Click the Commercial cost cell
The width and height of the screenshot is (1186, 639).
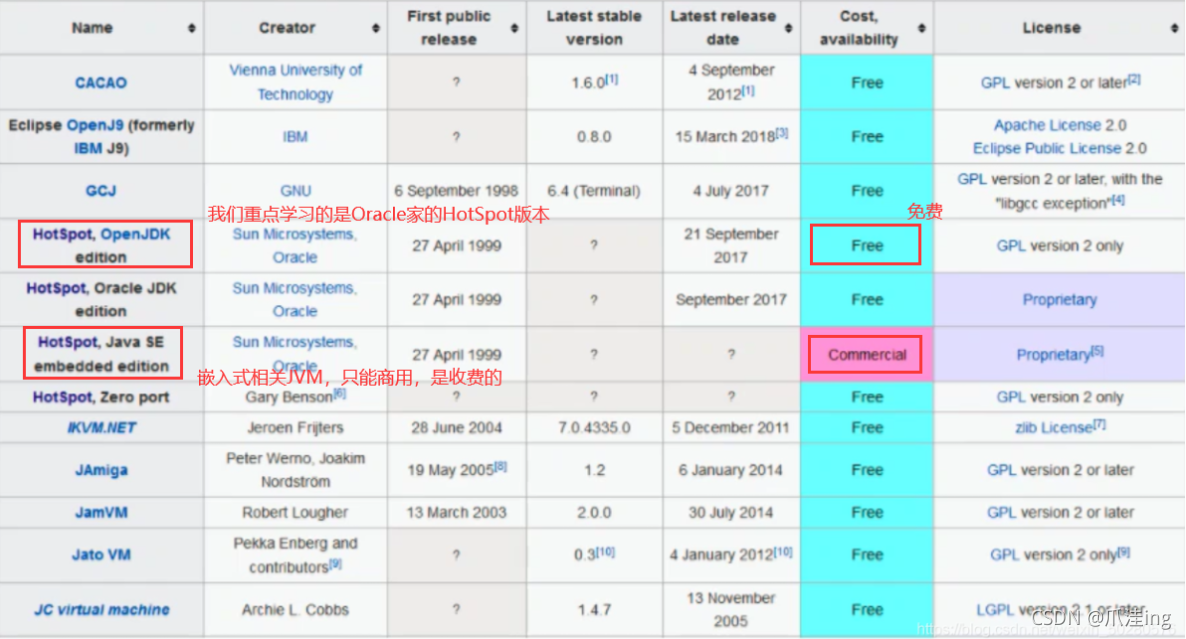867,355
